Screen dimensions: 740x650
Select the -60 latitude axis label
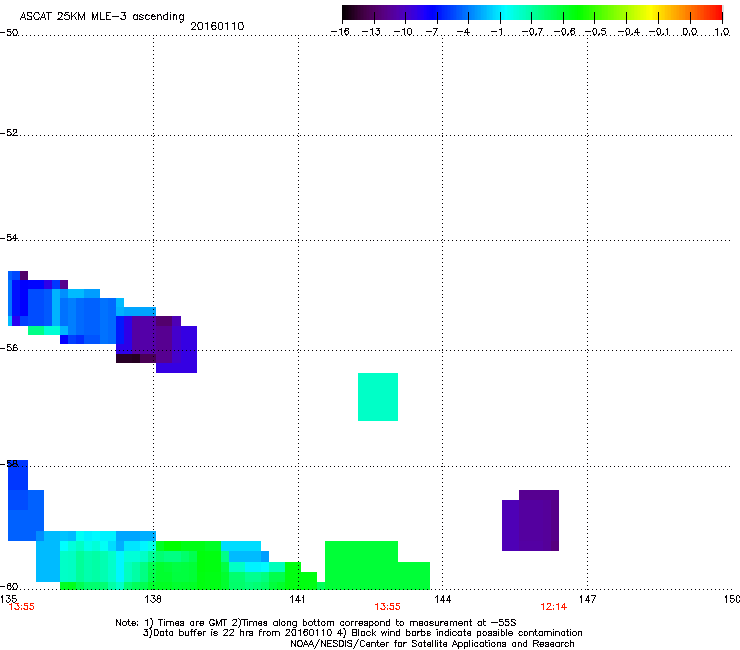(9, 586)
